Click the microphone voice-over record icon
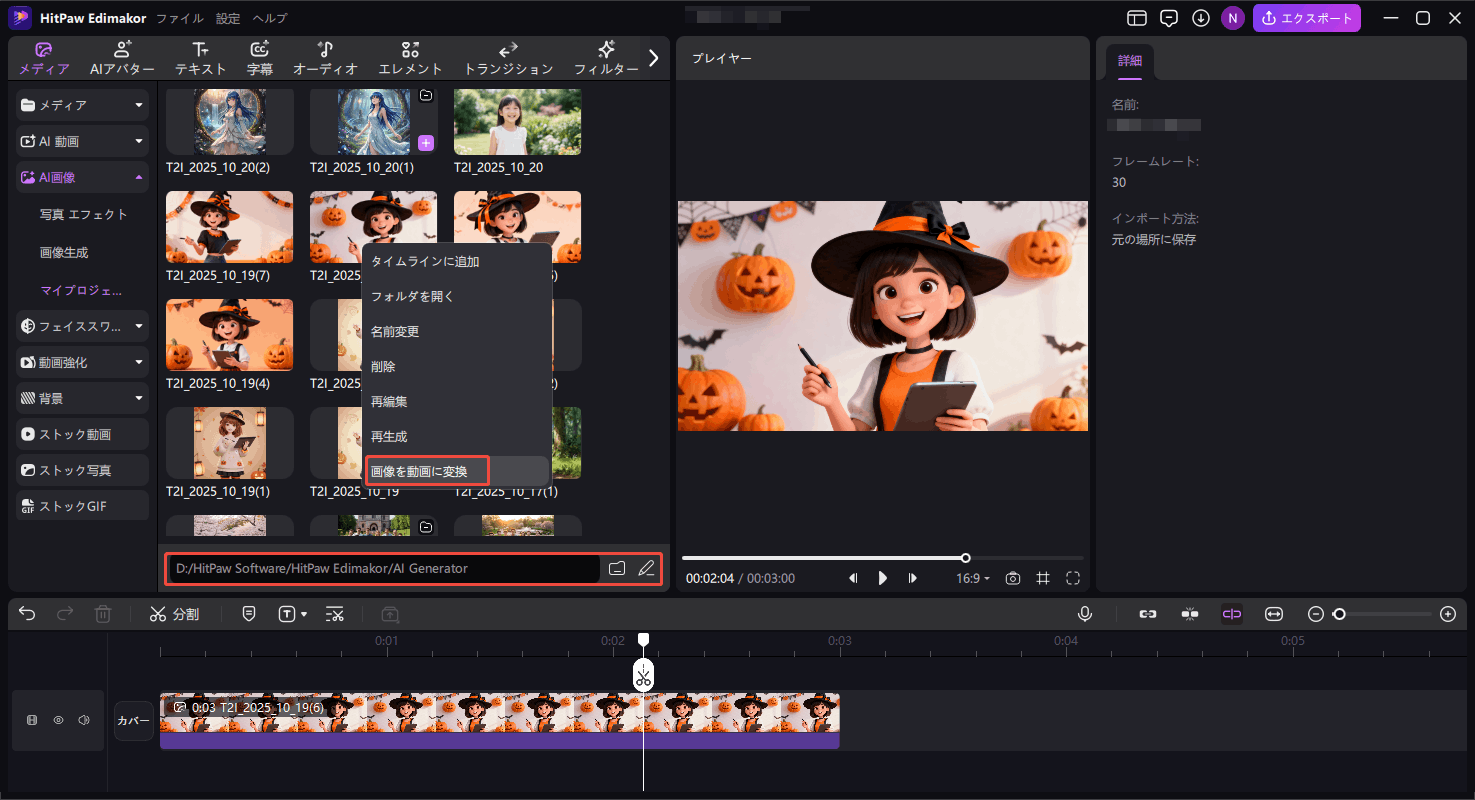This screenshot has width=1475, height=800. tap(1085, 614)
